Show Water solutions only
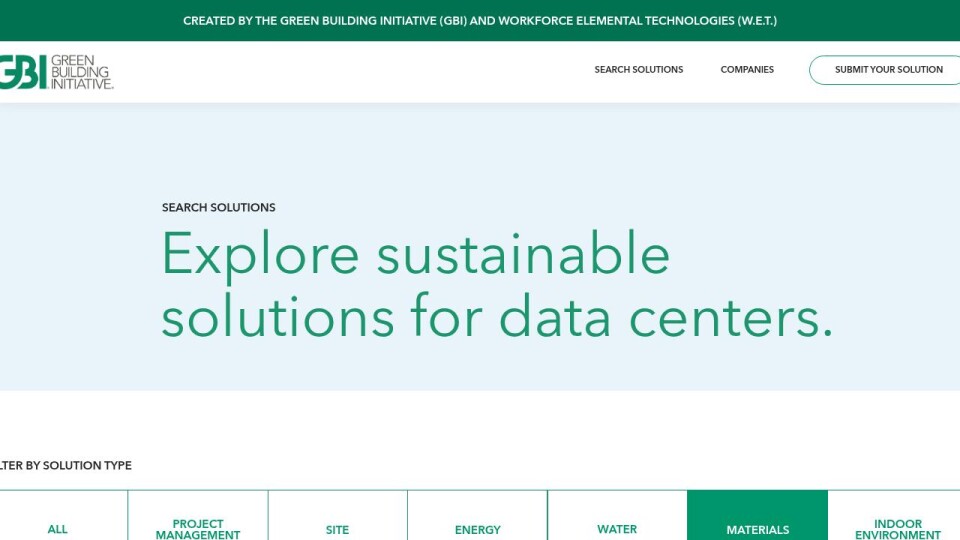This screenshot has height=540, width=960. pyautogui.click(x=617, y=529)
